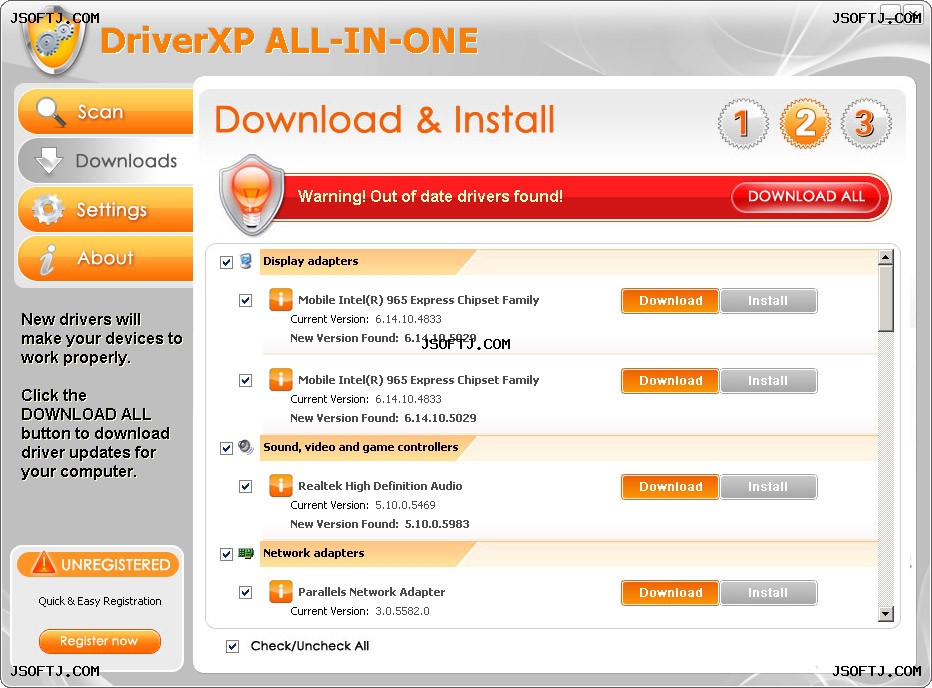Click orange info icon beside Realtek High Definition Audio
This screenshot has width=932, height=688.
click(281, 486)
